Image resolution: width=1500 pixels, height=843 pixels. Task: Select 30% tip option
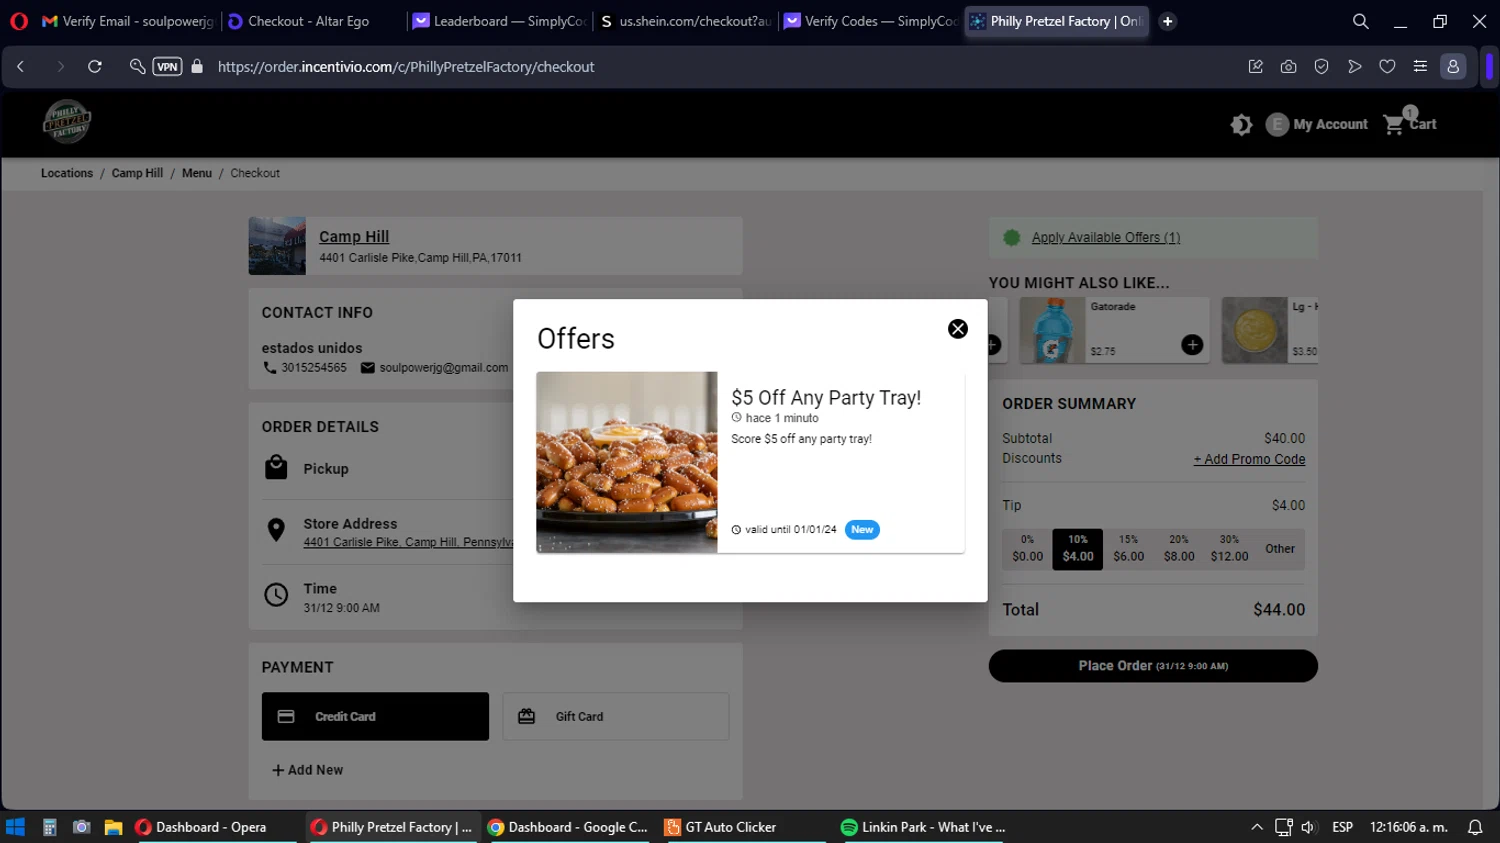[1230, 549]
